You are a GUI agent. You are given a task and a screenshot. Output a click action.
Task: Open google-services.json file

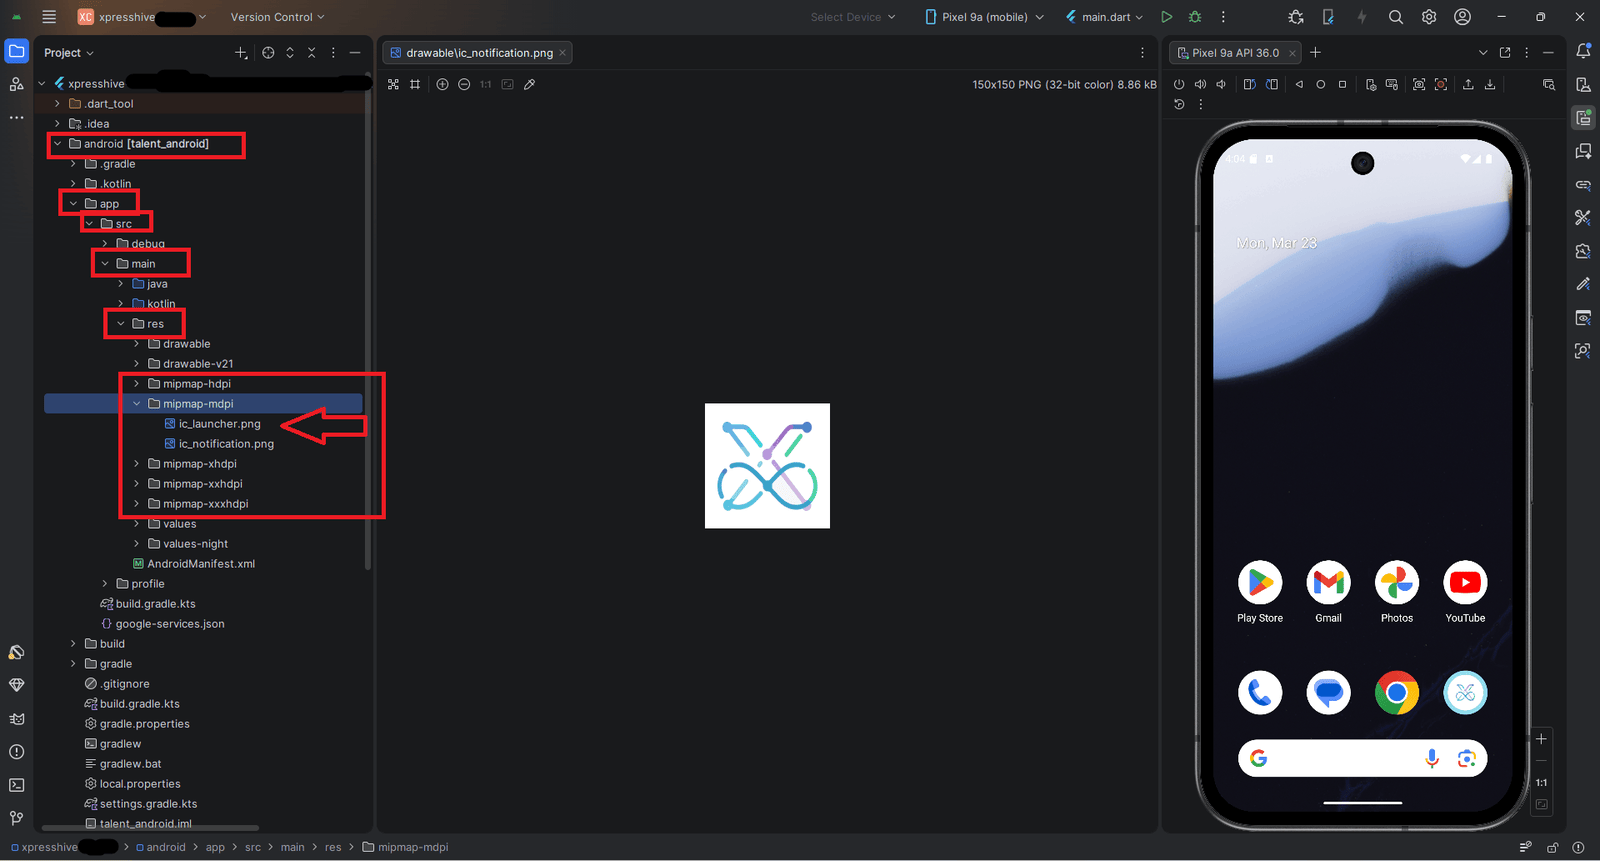(162, 624)
